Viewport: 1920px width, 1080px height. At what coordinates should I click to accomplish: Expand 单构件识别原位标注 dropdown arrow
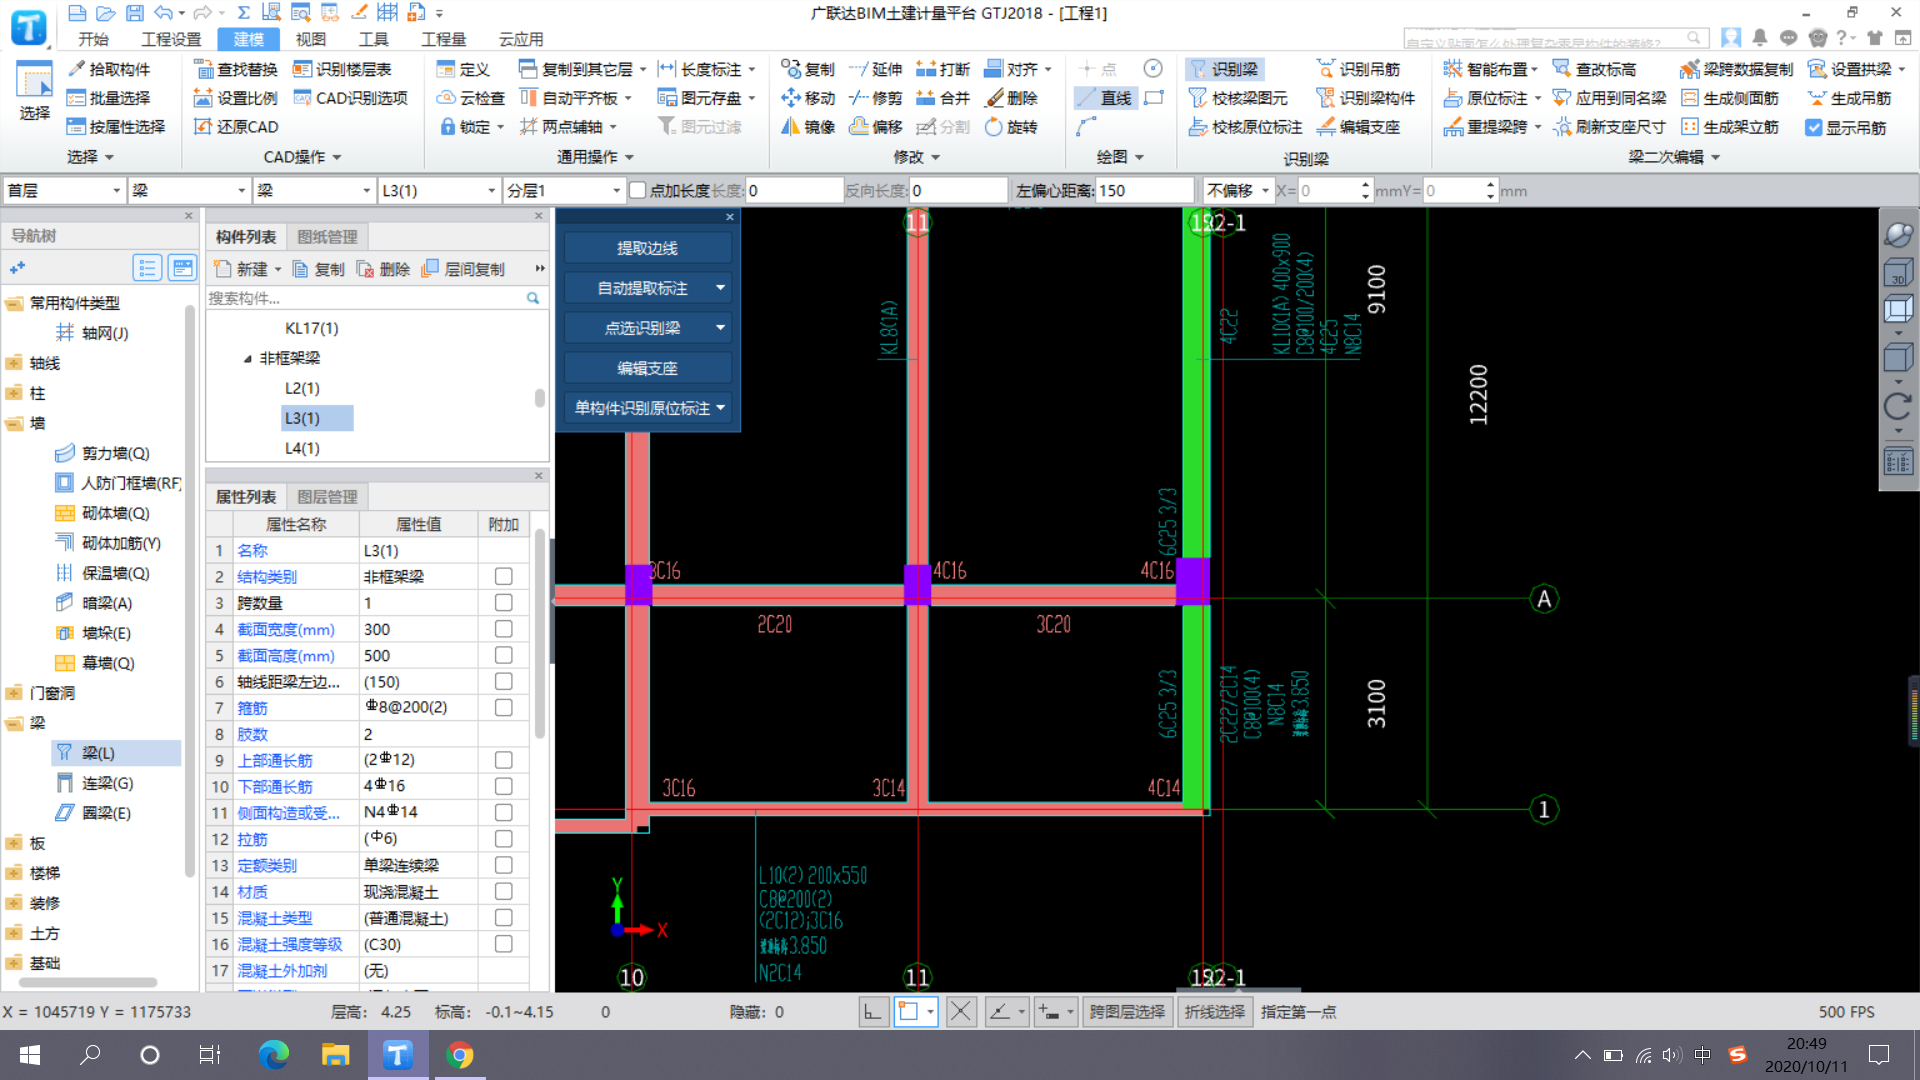pyautogui.click(x=720, y=408)
